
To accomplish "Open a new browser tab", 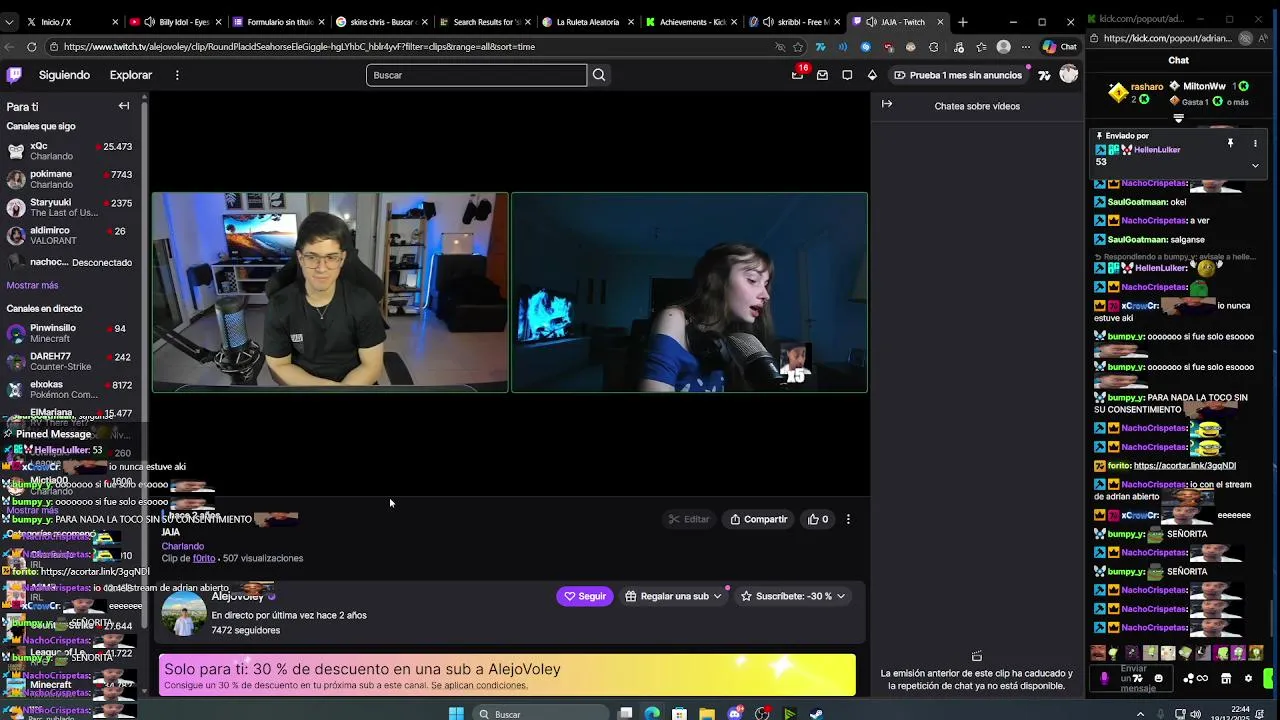I will point(963,22).
